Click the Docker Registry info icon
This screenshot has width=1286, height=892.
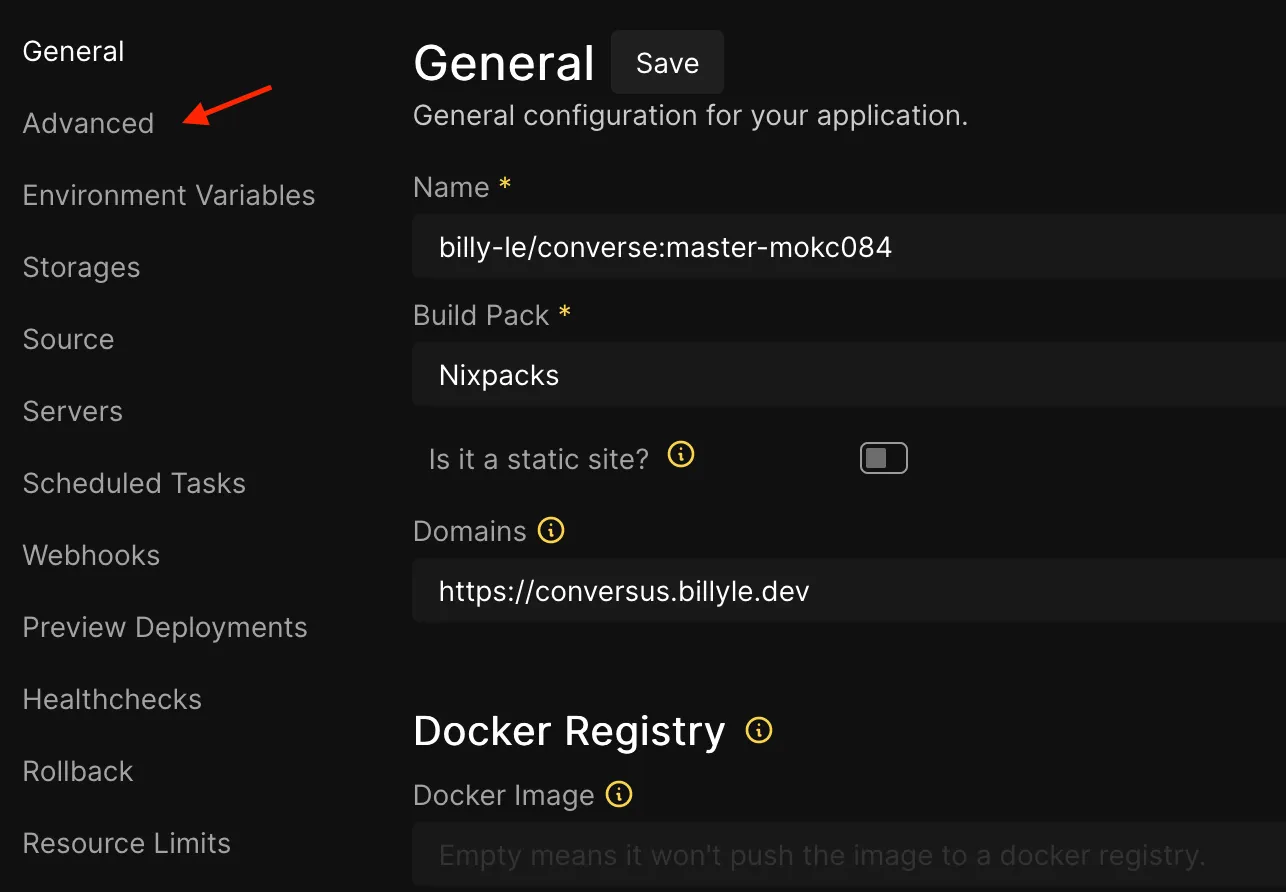coord(759,731)
